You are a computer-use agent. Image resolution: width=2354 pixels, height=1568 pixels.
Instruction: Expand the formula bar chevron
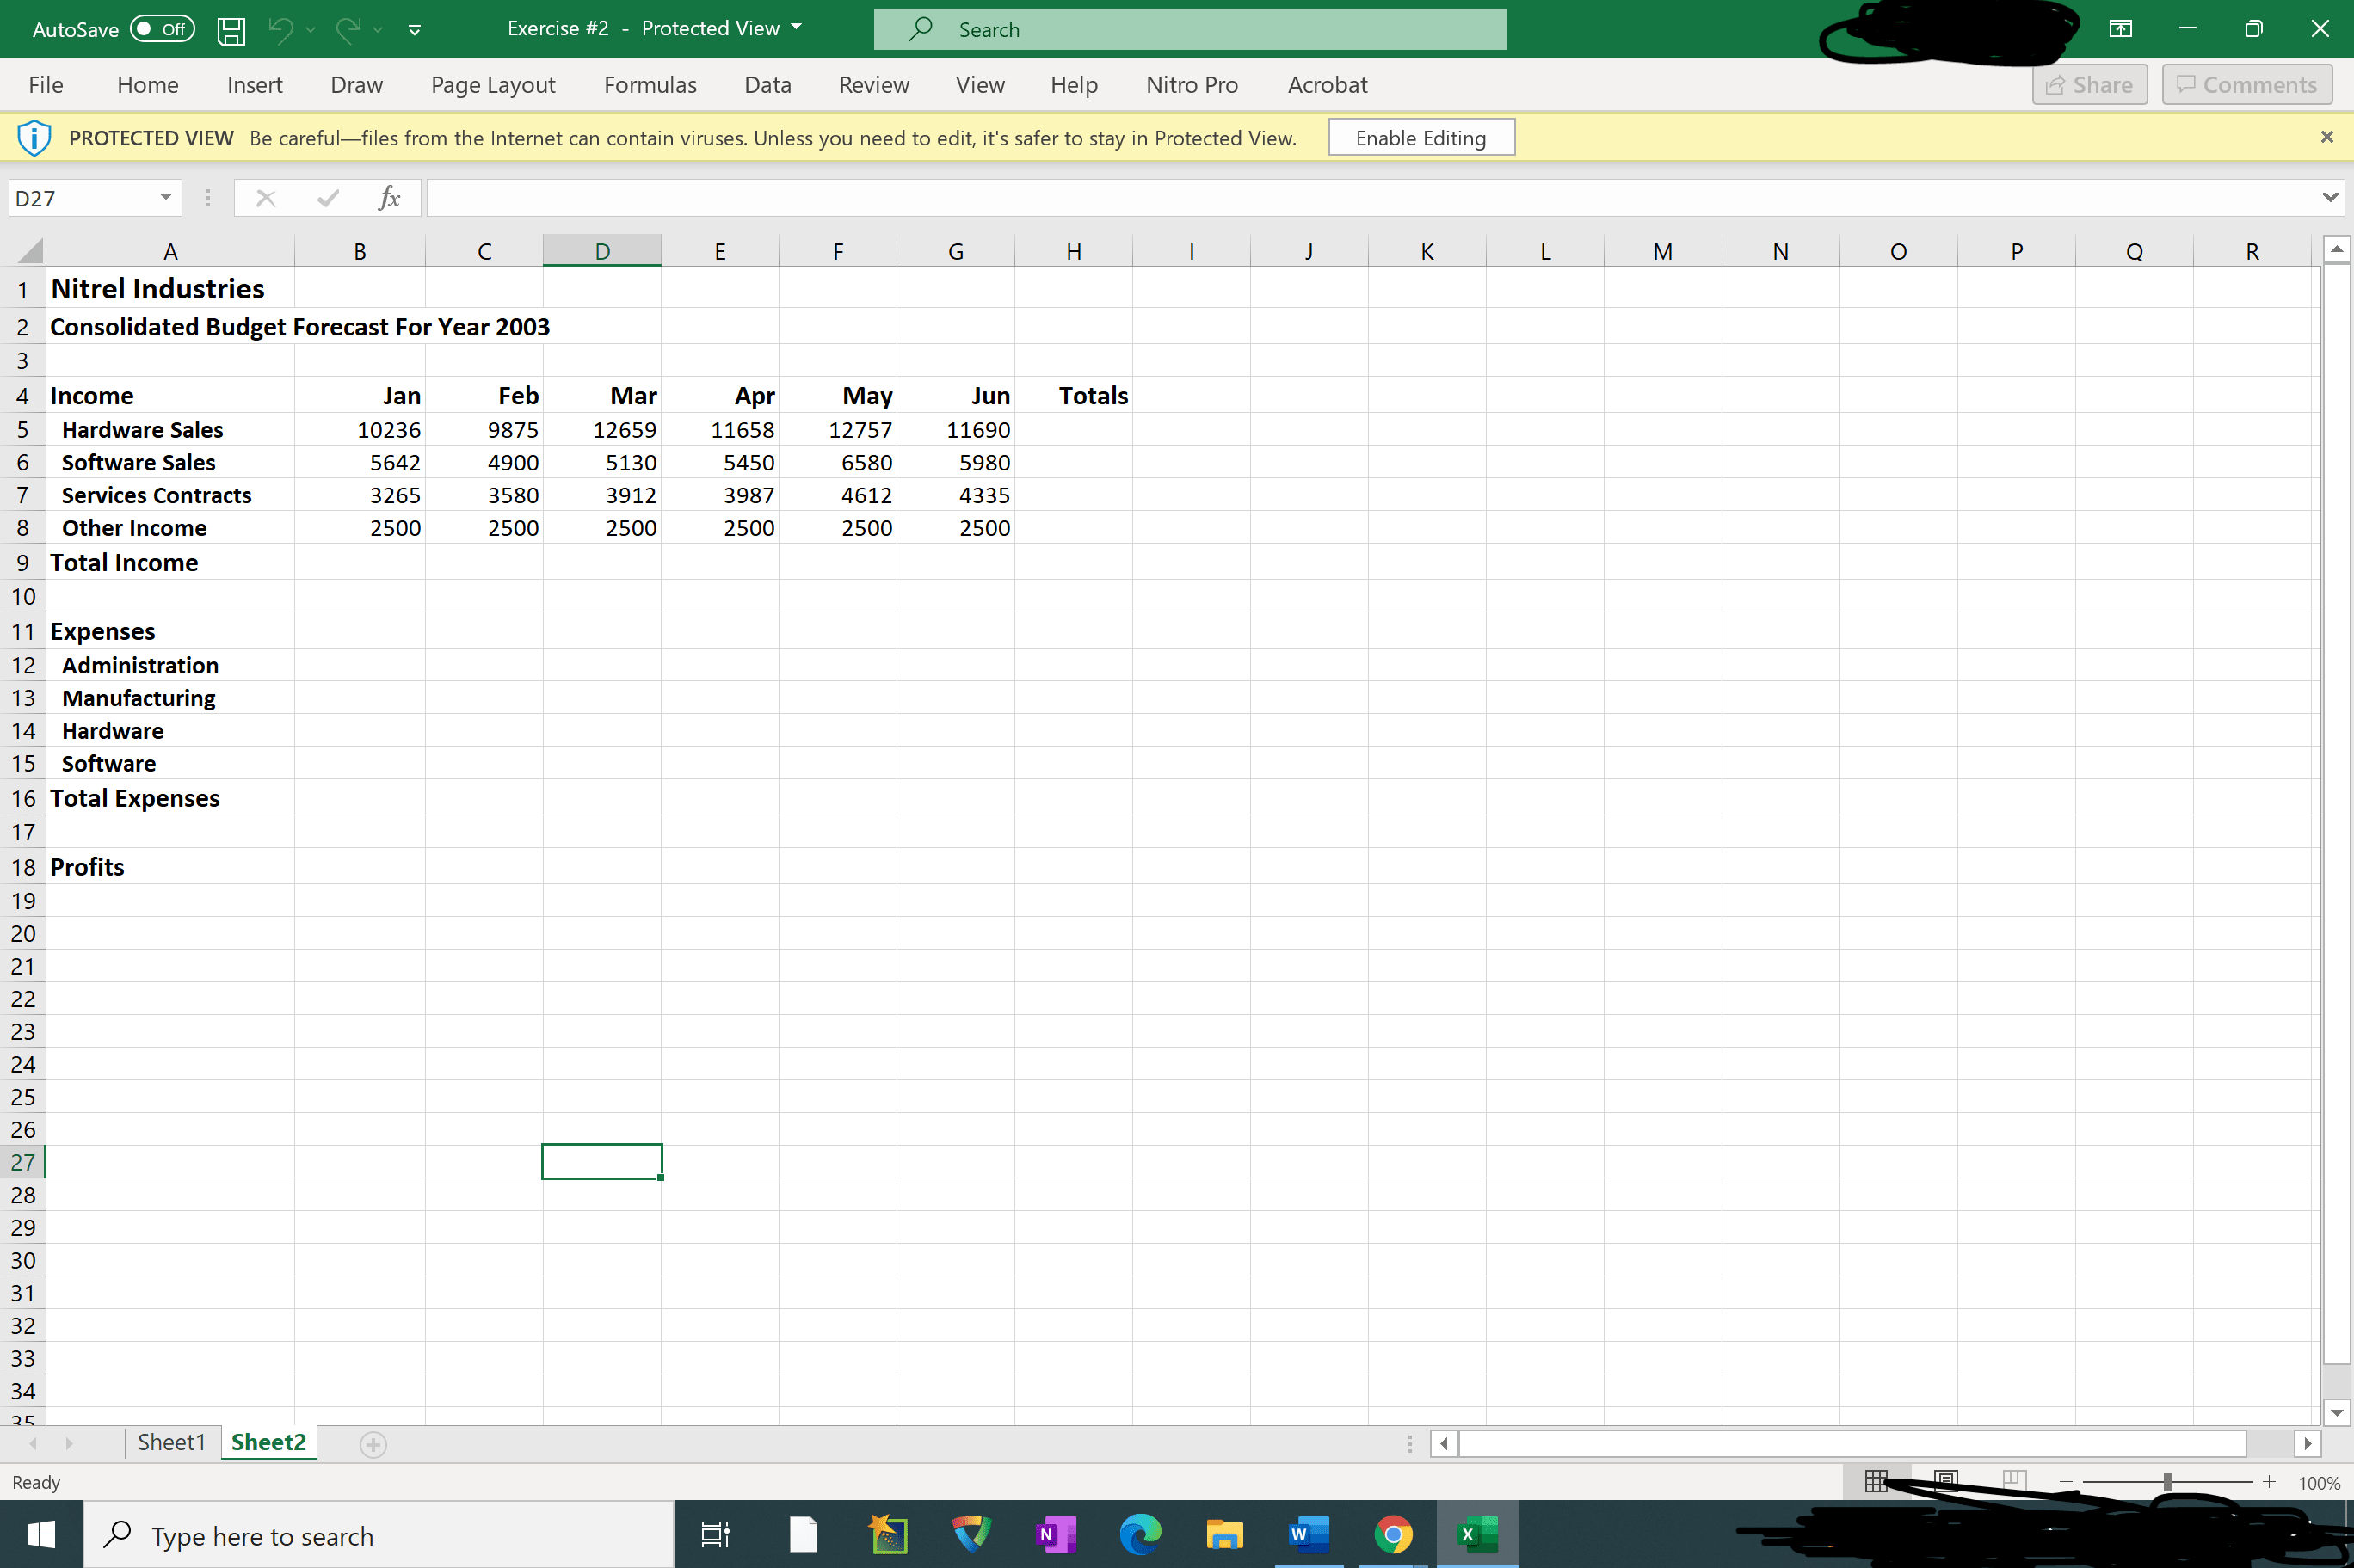2330,197
